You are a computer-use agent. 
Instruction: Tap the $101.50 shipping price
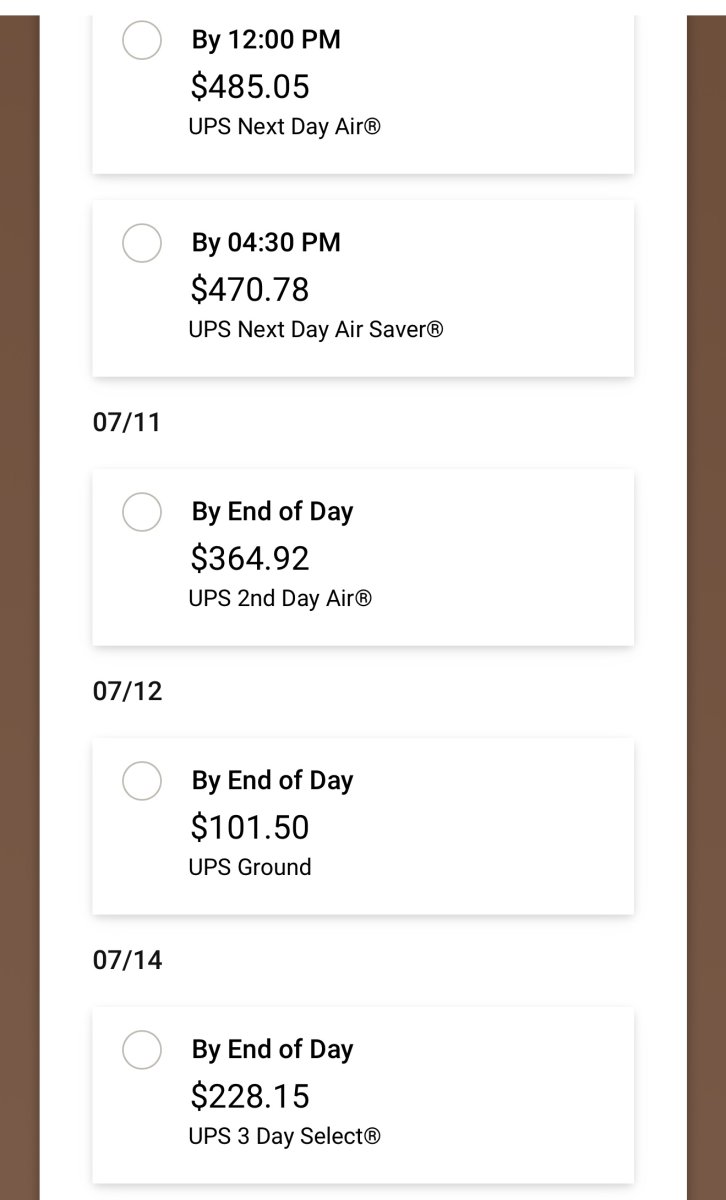[250, 827]
